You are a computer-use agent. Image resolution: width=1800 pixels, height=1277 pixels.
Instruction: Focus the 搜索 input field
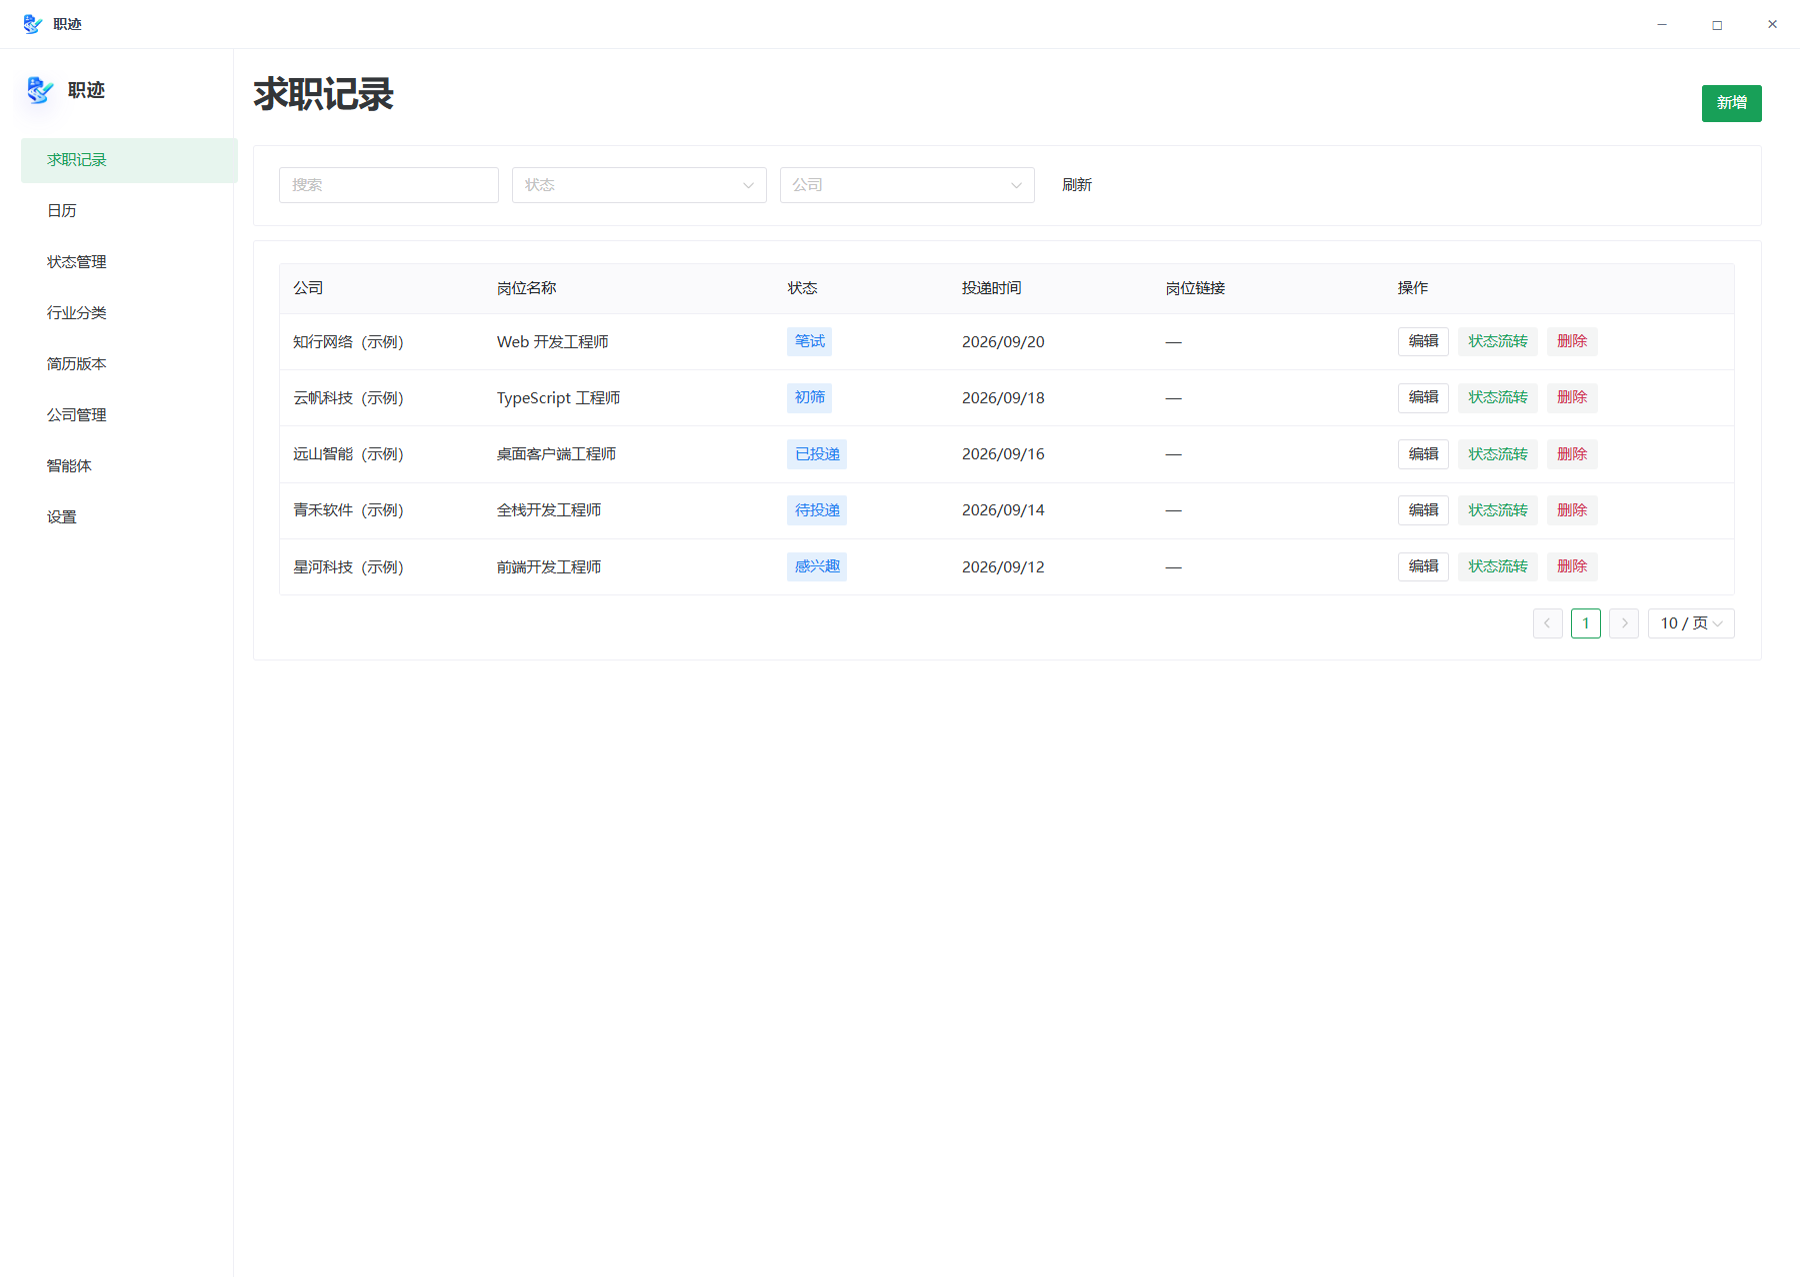click(389, 185)
